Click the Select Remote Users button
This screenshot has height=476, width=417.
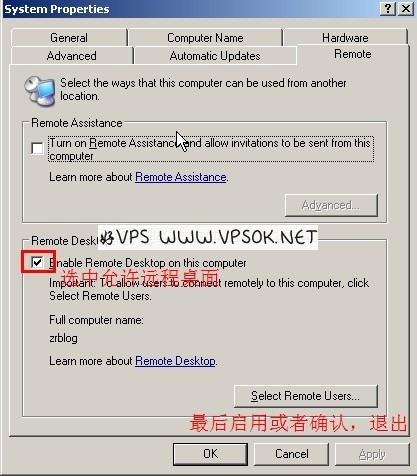306,396
